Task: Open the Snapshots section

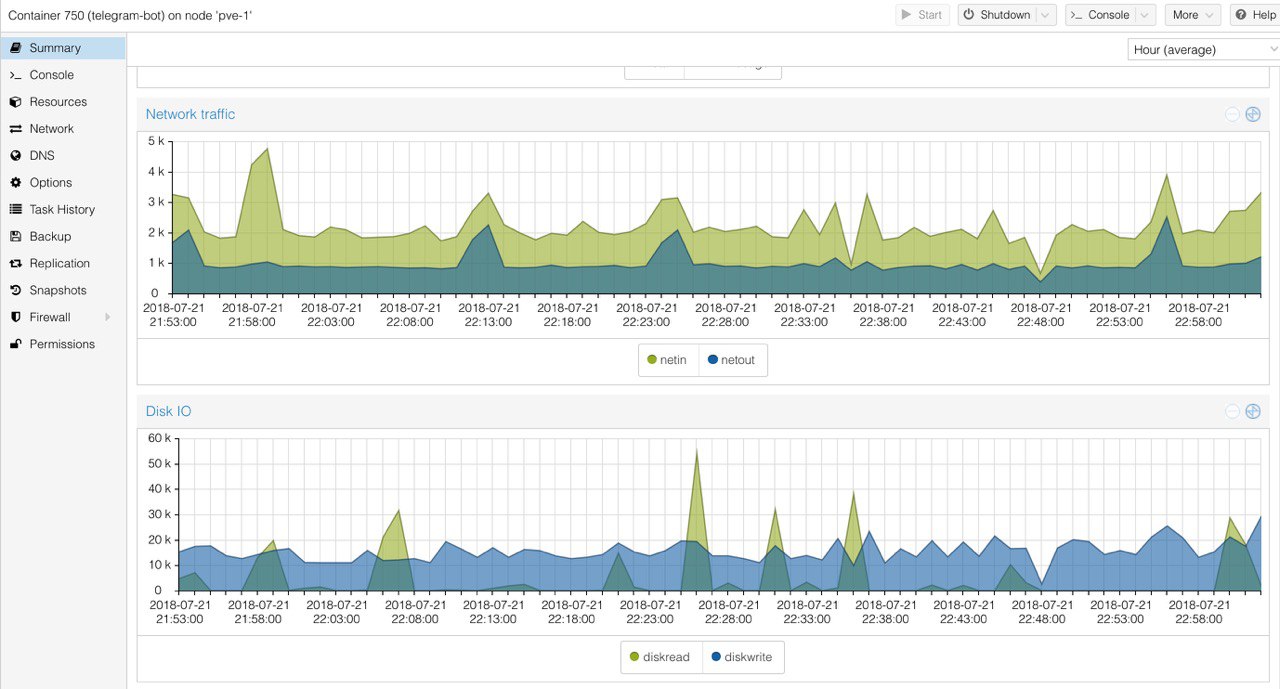Action: 63,291
